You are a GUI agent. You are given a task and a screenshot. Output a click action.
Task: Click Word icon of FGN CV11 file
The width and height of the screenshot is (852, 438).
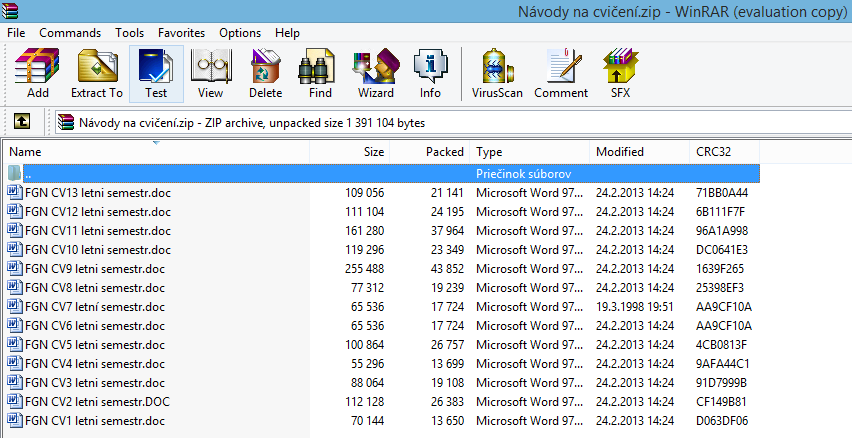[x=15, y=230]
